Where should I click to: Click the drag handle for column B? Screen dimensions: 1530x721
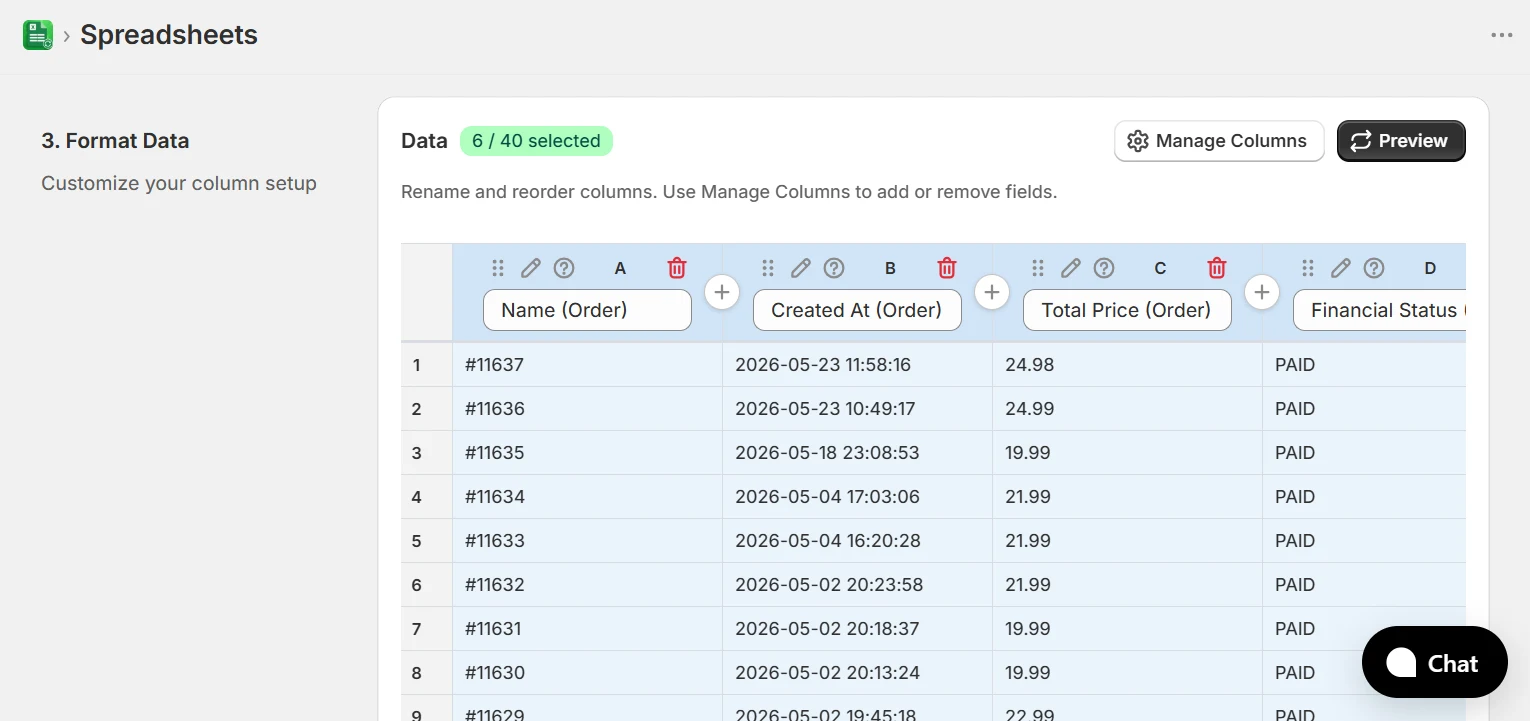768,268
